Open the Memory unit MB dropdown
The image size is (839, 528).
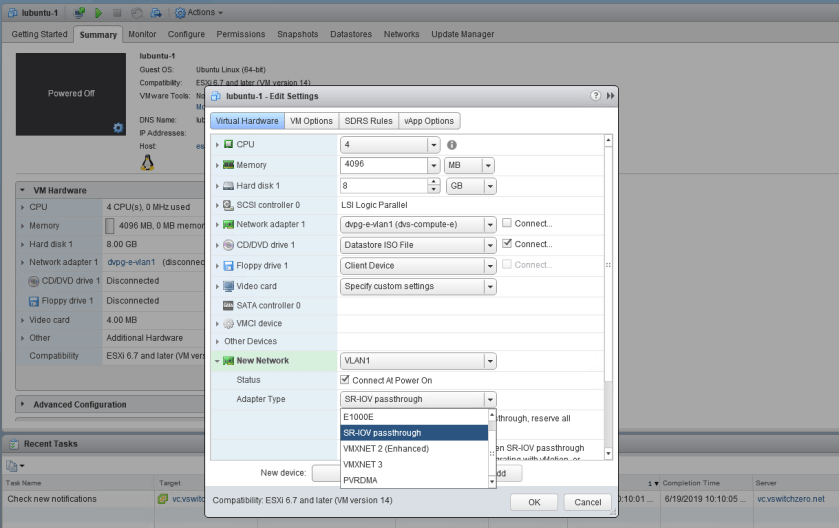(x=470, y=165)
